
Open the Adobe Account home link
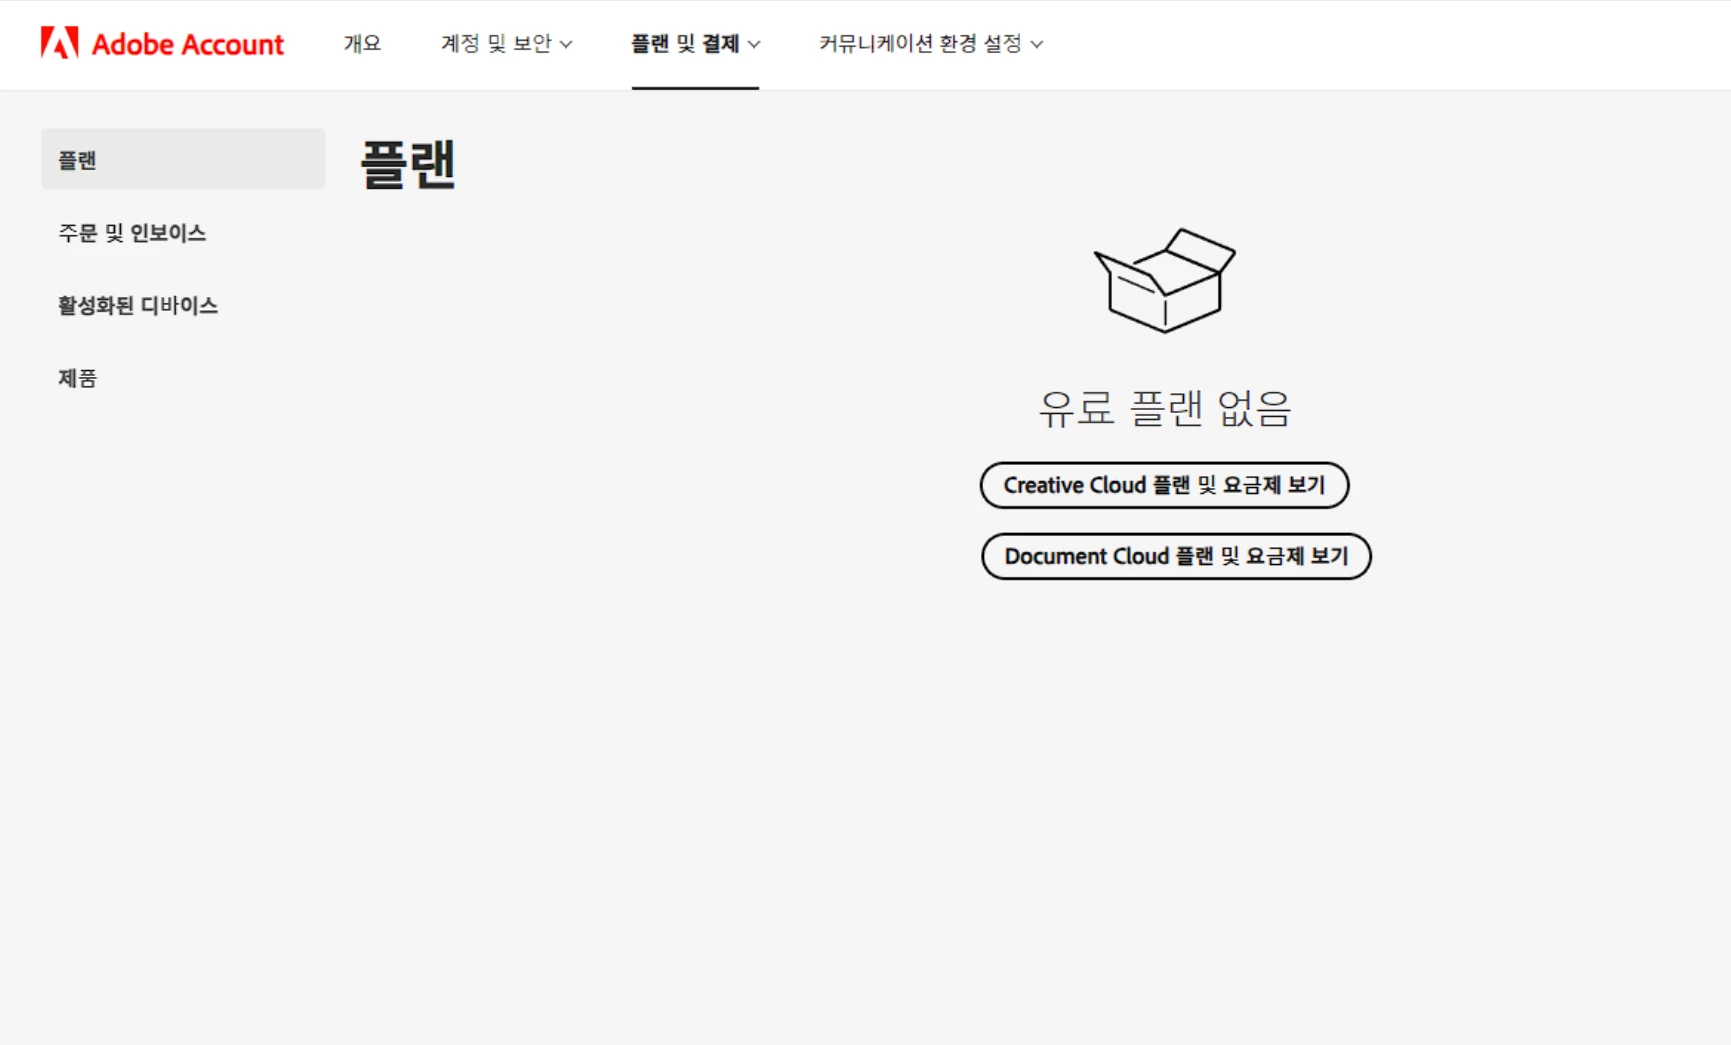(163, 43)
